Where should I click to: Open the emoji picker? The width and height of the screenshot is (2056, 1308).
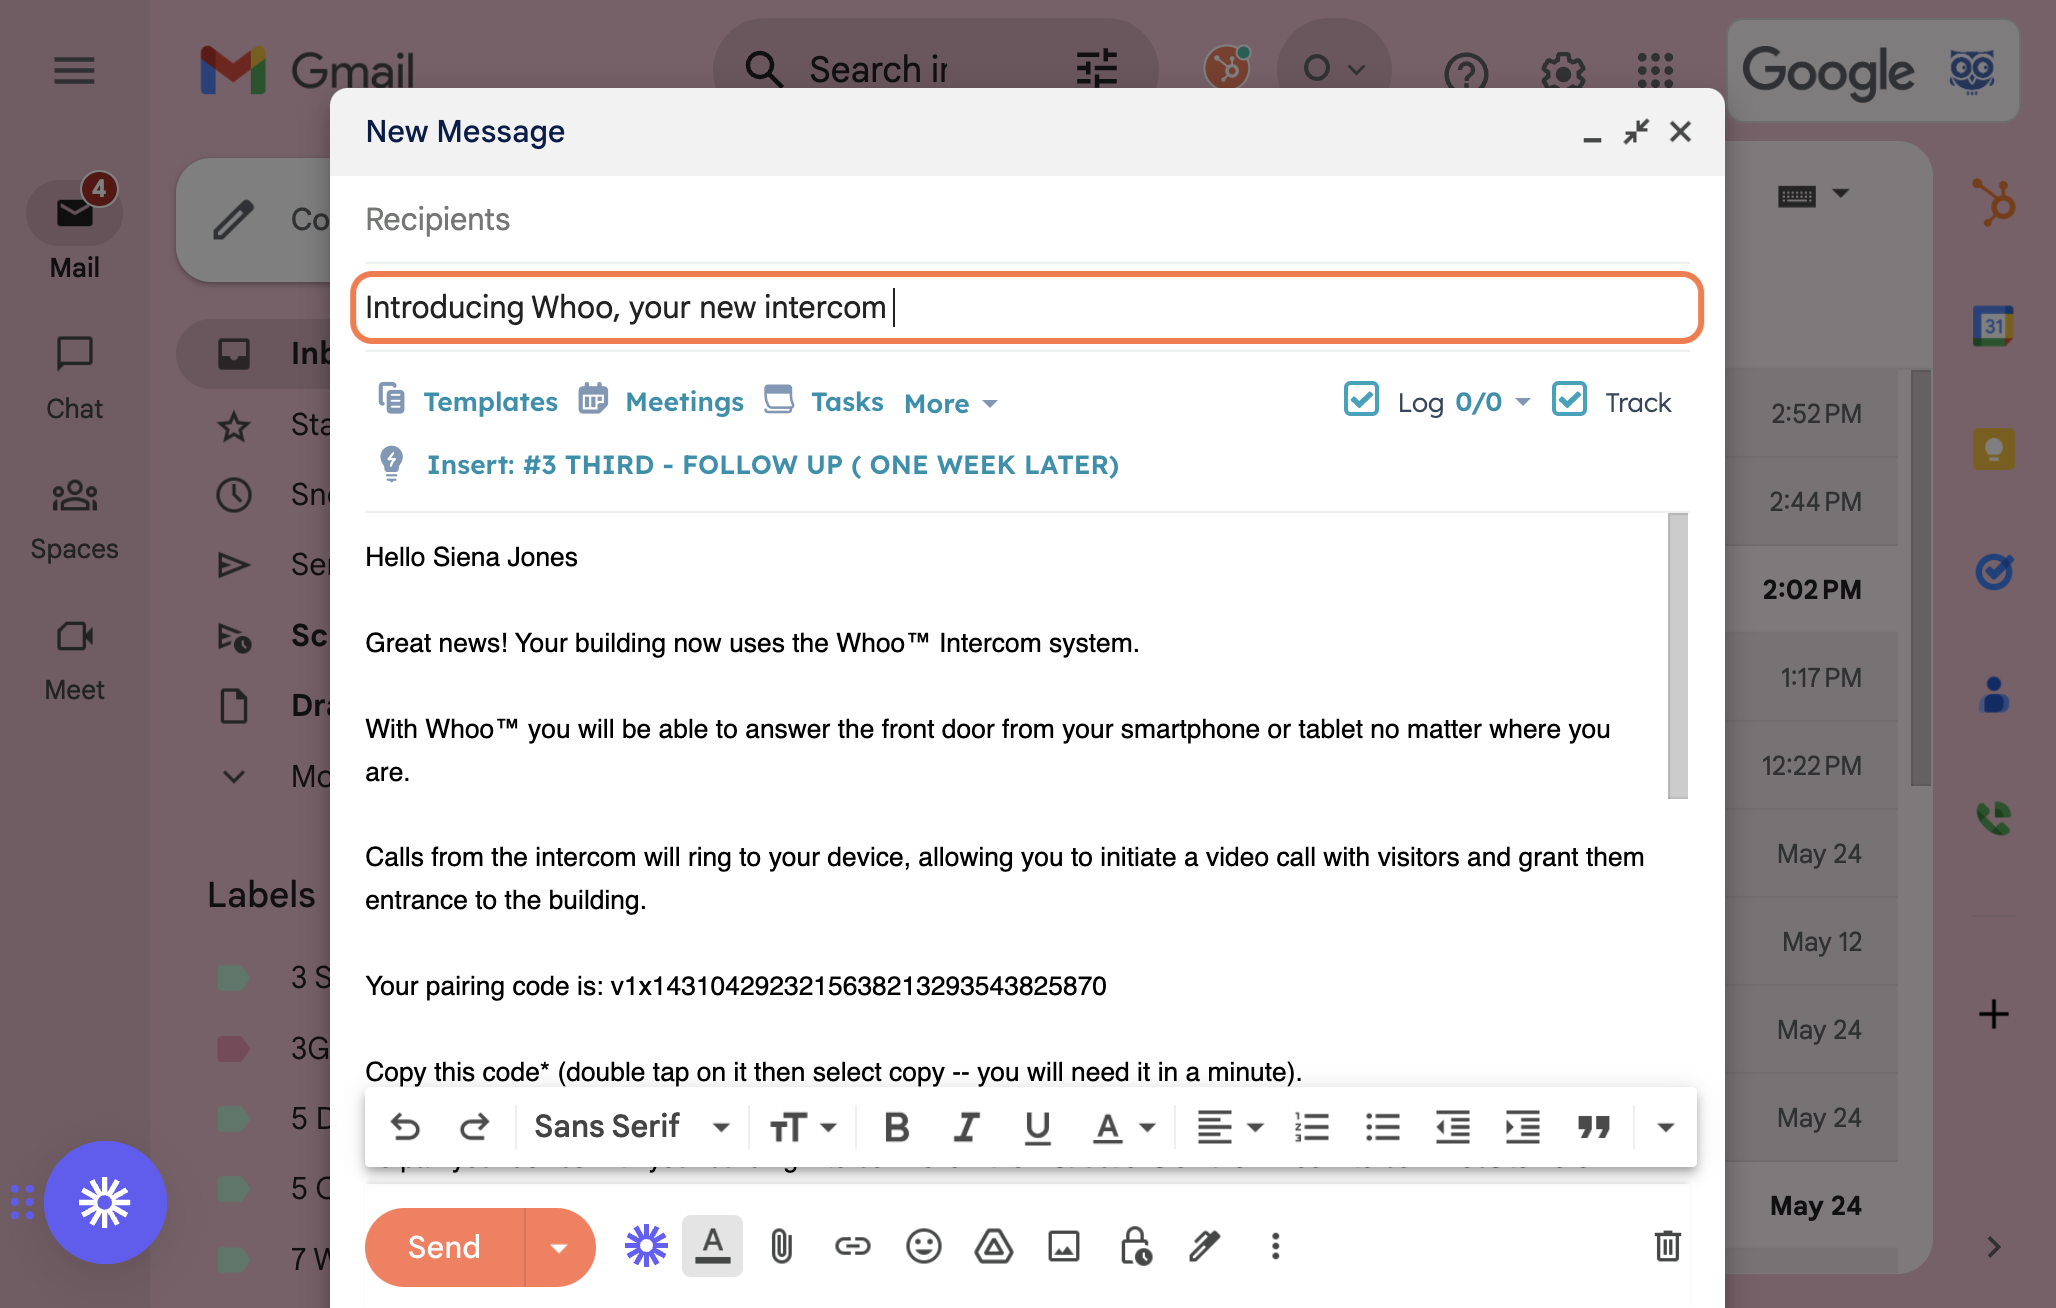pos(924,1246)
